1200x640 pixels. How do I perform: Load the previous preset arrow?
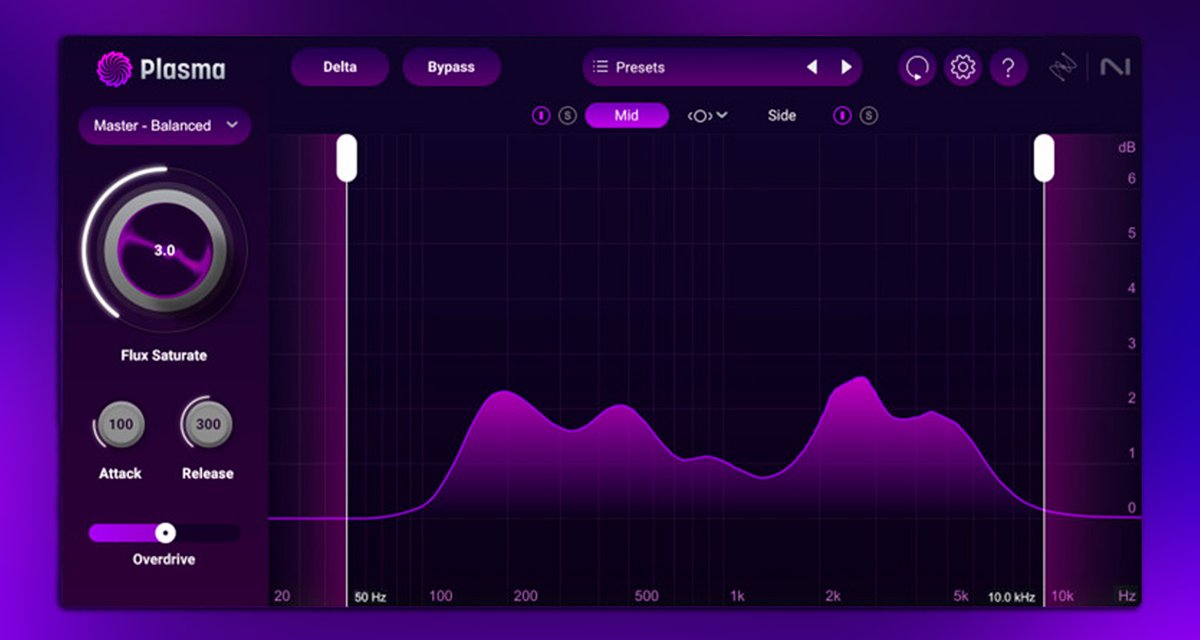[x=812, y=67]
